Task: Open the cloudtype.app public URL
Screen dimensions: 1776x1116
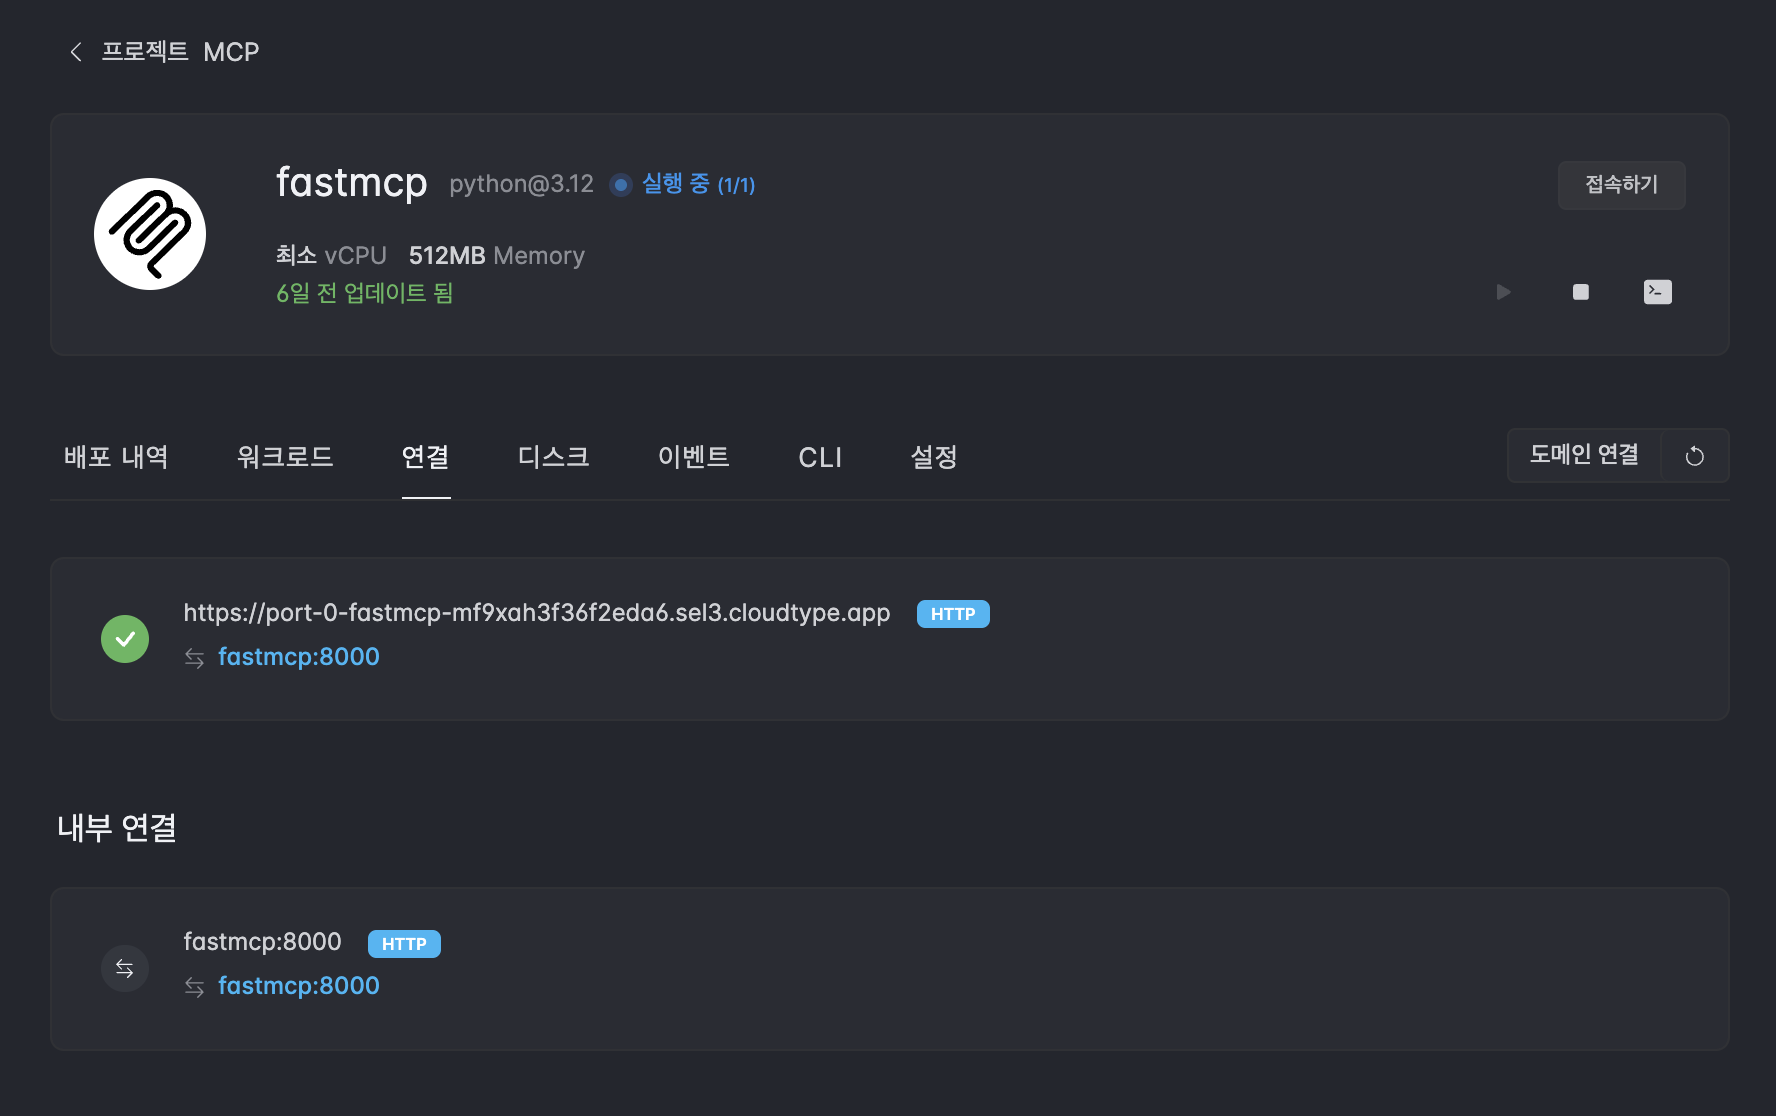Action: (x=537, y=613)
